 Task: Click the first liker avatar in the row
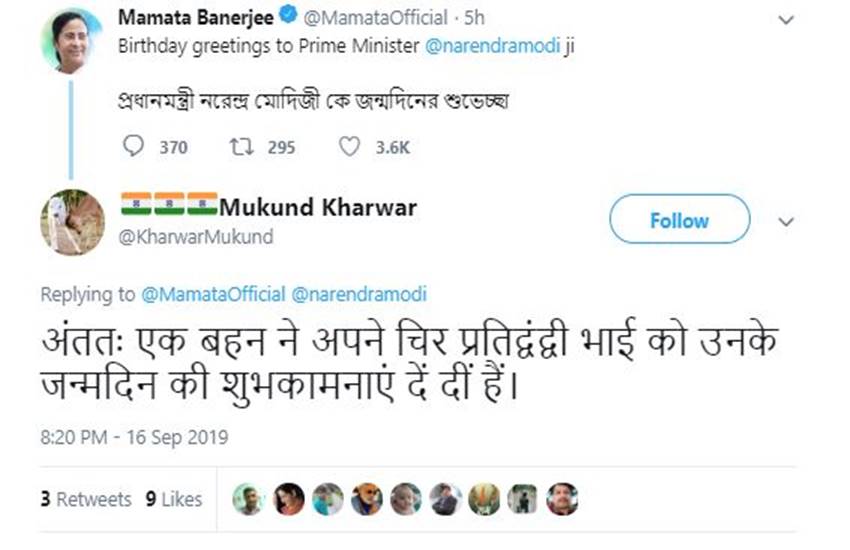(x=250, y=498)
